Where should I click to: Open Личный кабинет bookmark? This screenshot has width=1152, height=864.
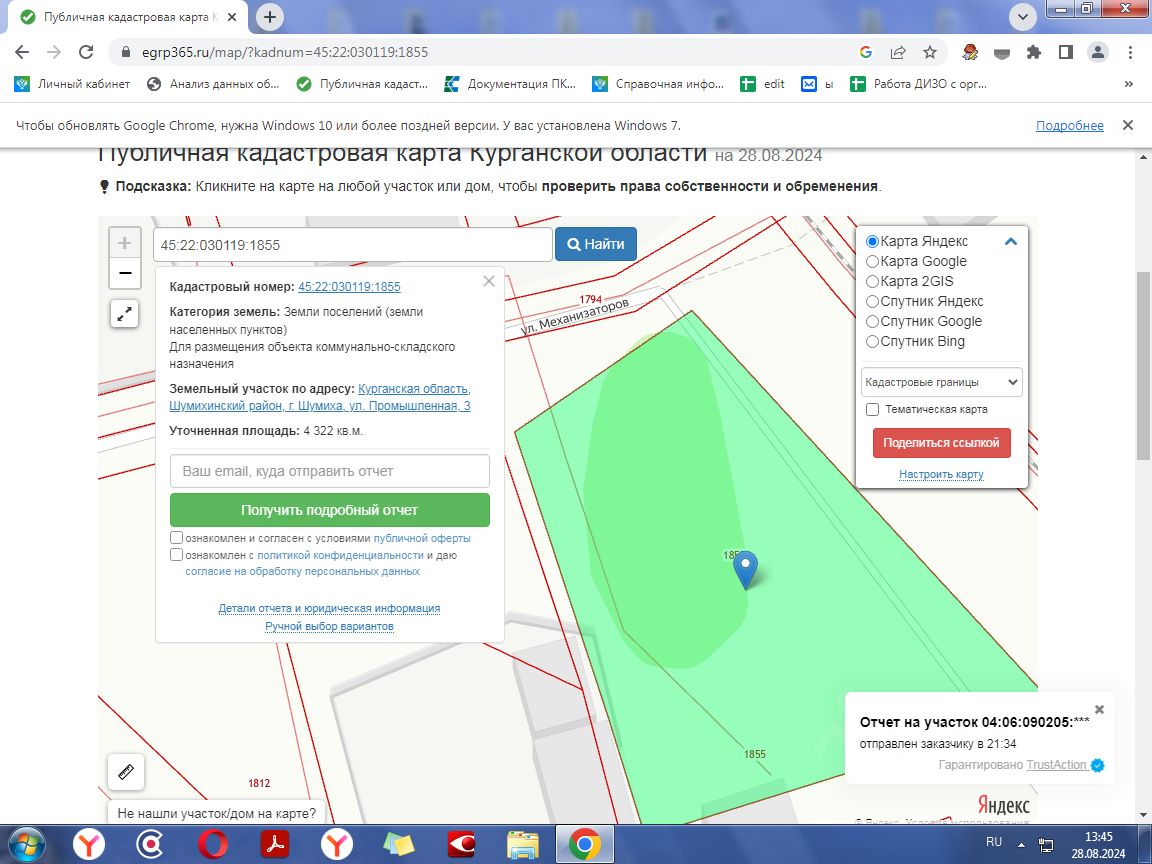pyautogui.click(x=72, y=84)
